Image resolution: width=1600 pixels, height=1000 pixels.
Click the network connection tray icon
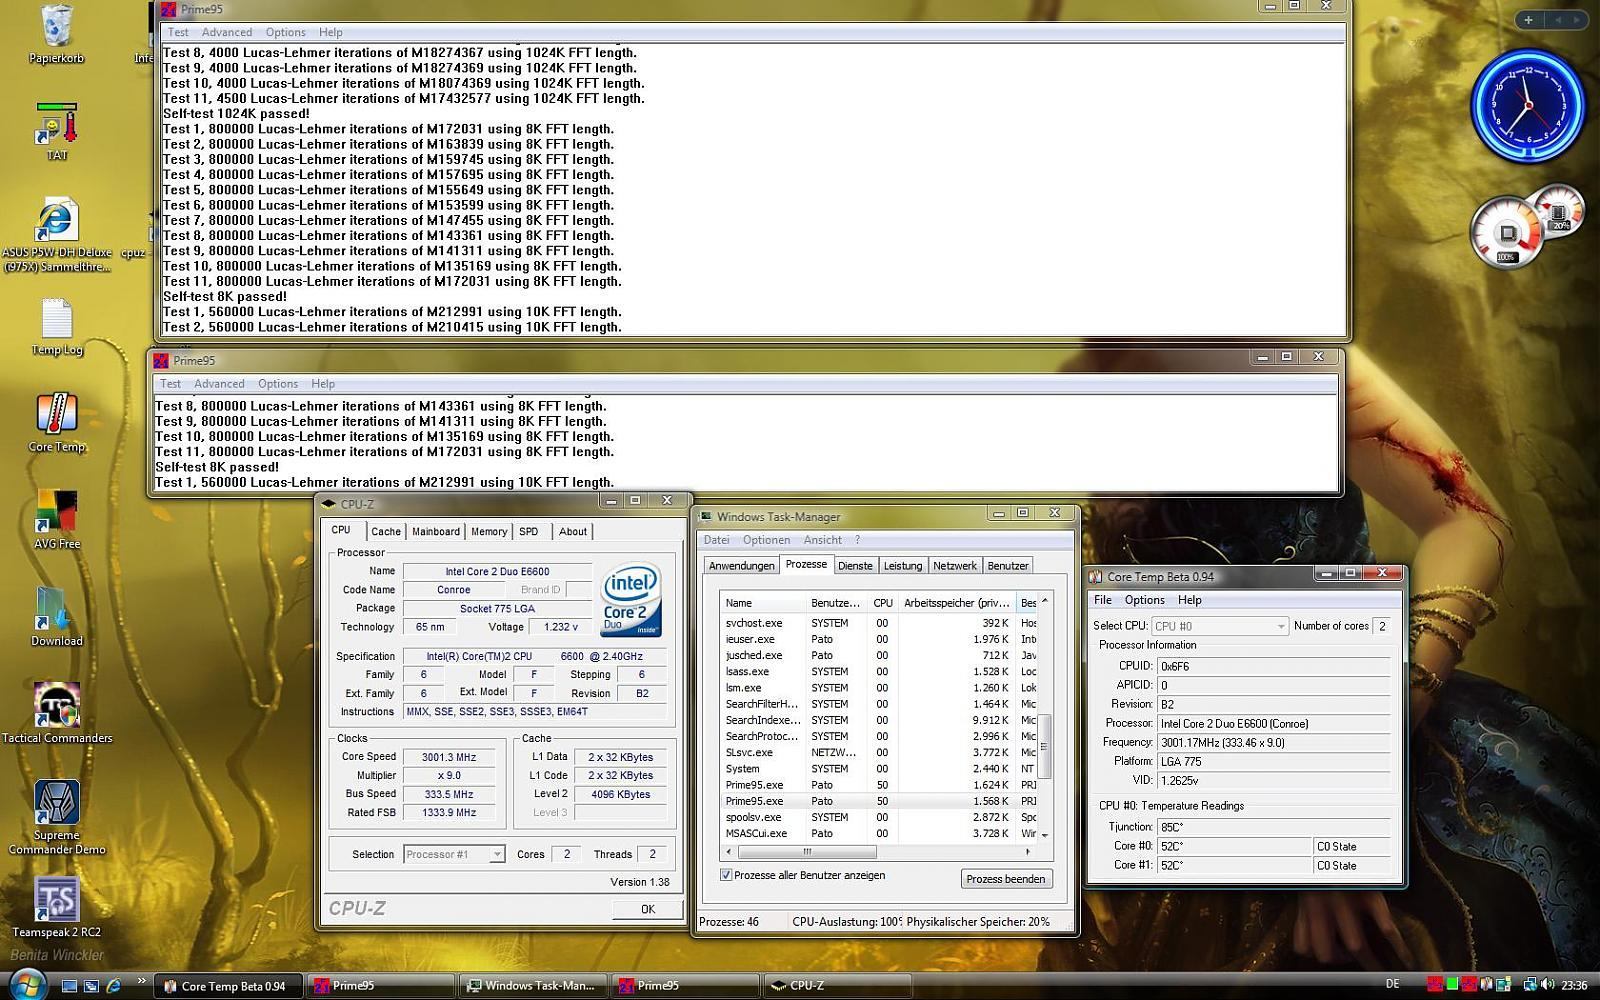[x=1531, y=985]
